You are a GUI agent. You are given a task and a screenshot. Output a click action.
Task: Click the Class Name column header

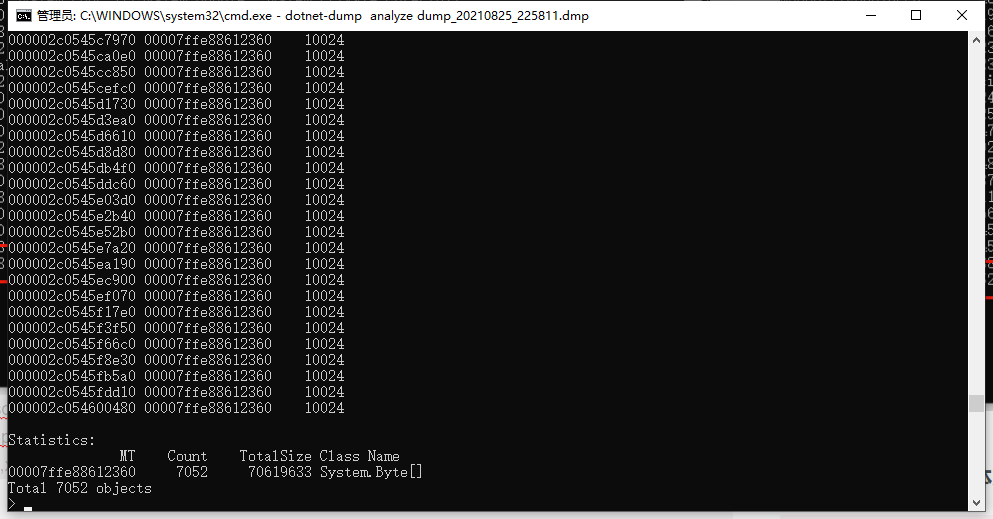pos(360,456)
